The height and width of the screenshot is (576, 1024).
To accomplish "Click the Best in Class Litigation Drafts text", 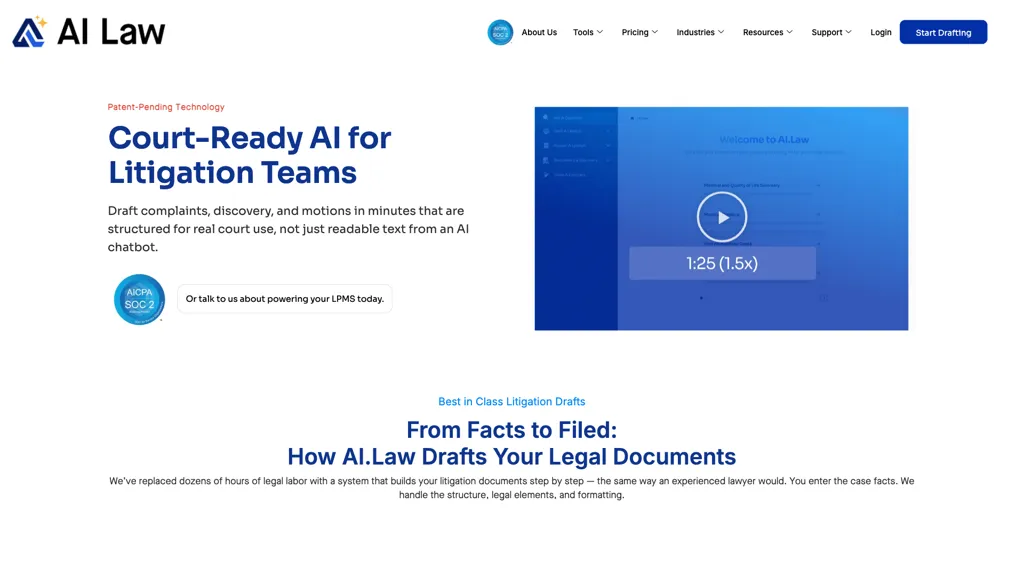I will [x=511, y=402].
